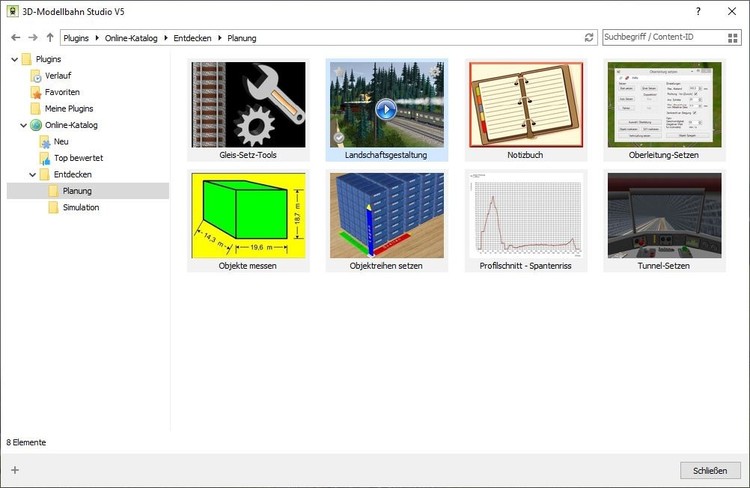Open Objekte messen plugin thumbnail
The width and height of the screenshot is (750, 488).
point(248,215)
